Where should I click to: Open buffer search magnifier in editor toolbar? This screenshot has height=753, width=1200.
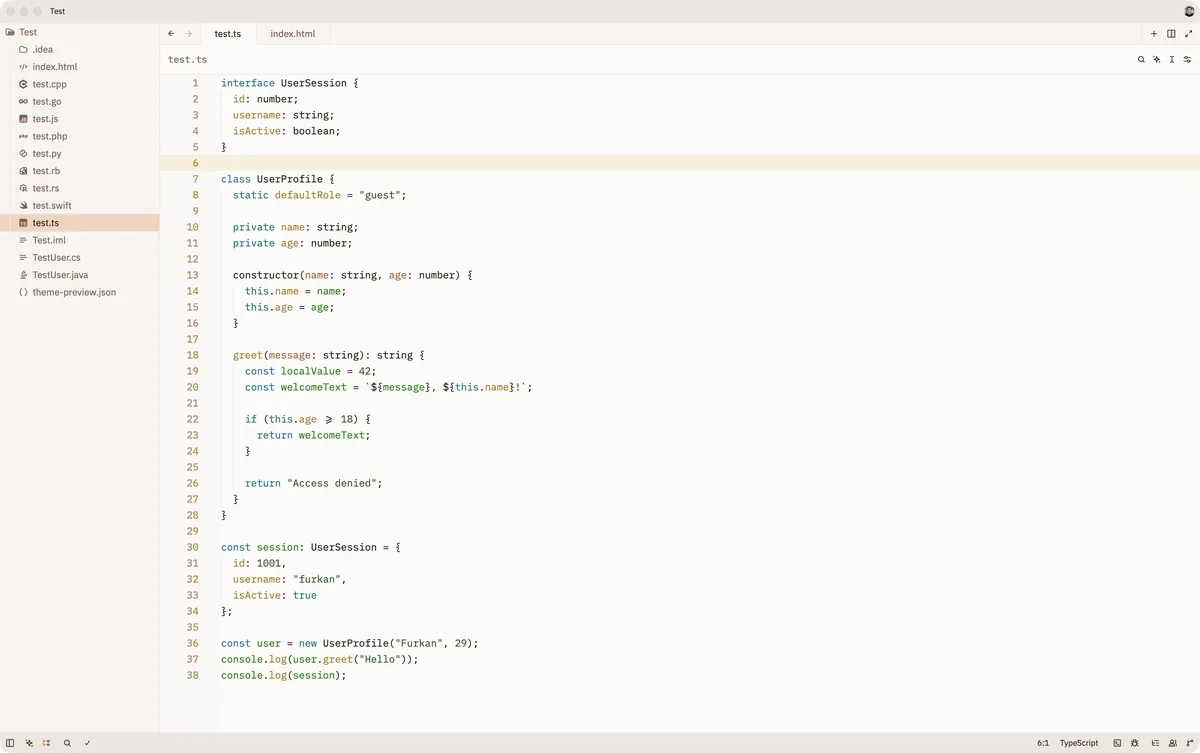[x=1141, y=59]
